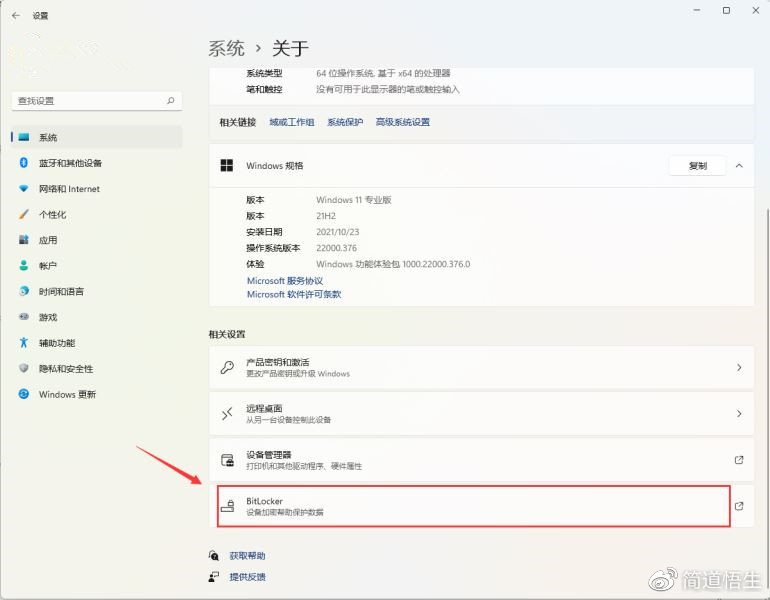The width and height of the screenshot is (770, 600).
Task: Click the key icon for 产品密钥和激活
Action: click(227, 367)
